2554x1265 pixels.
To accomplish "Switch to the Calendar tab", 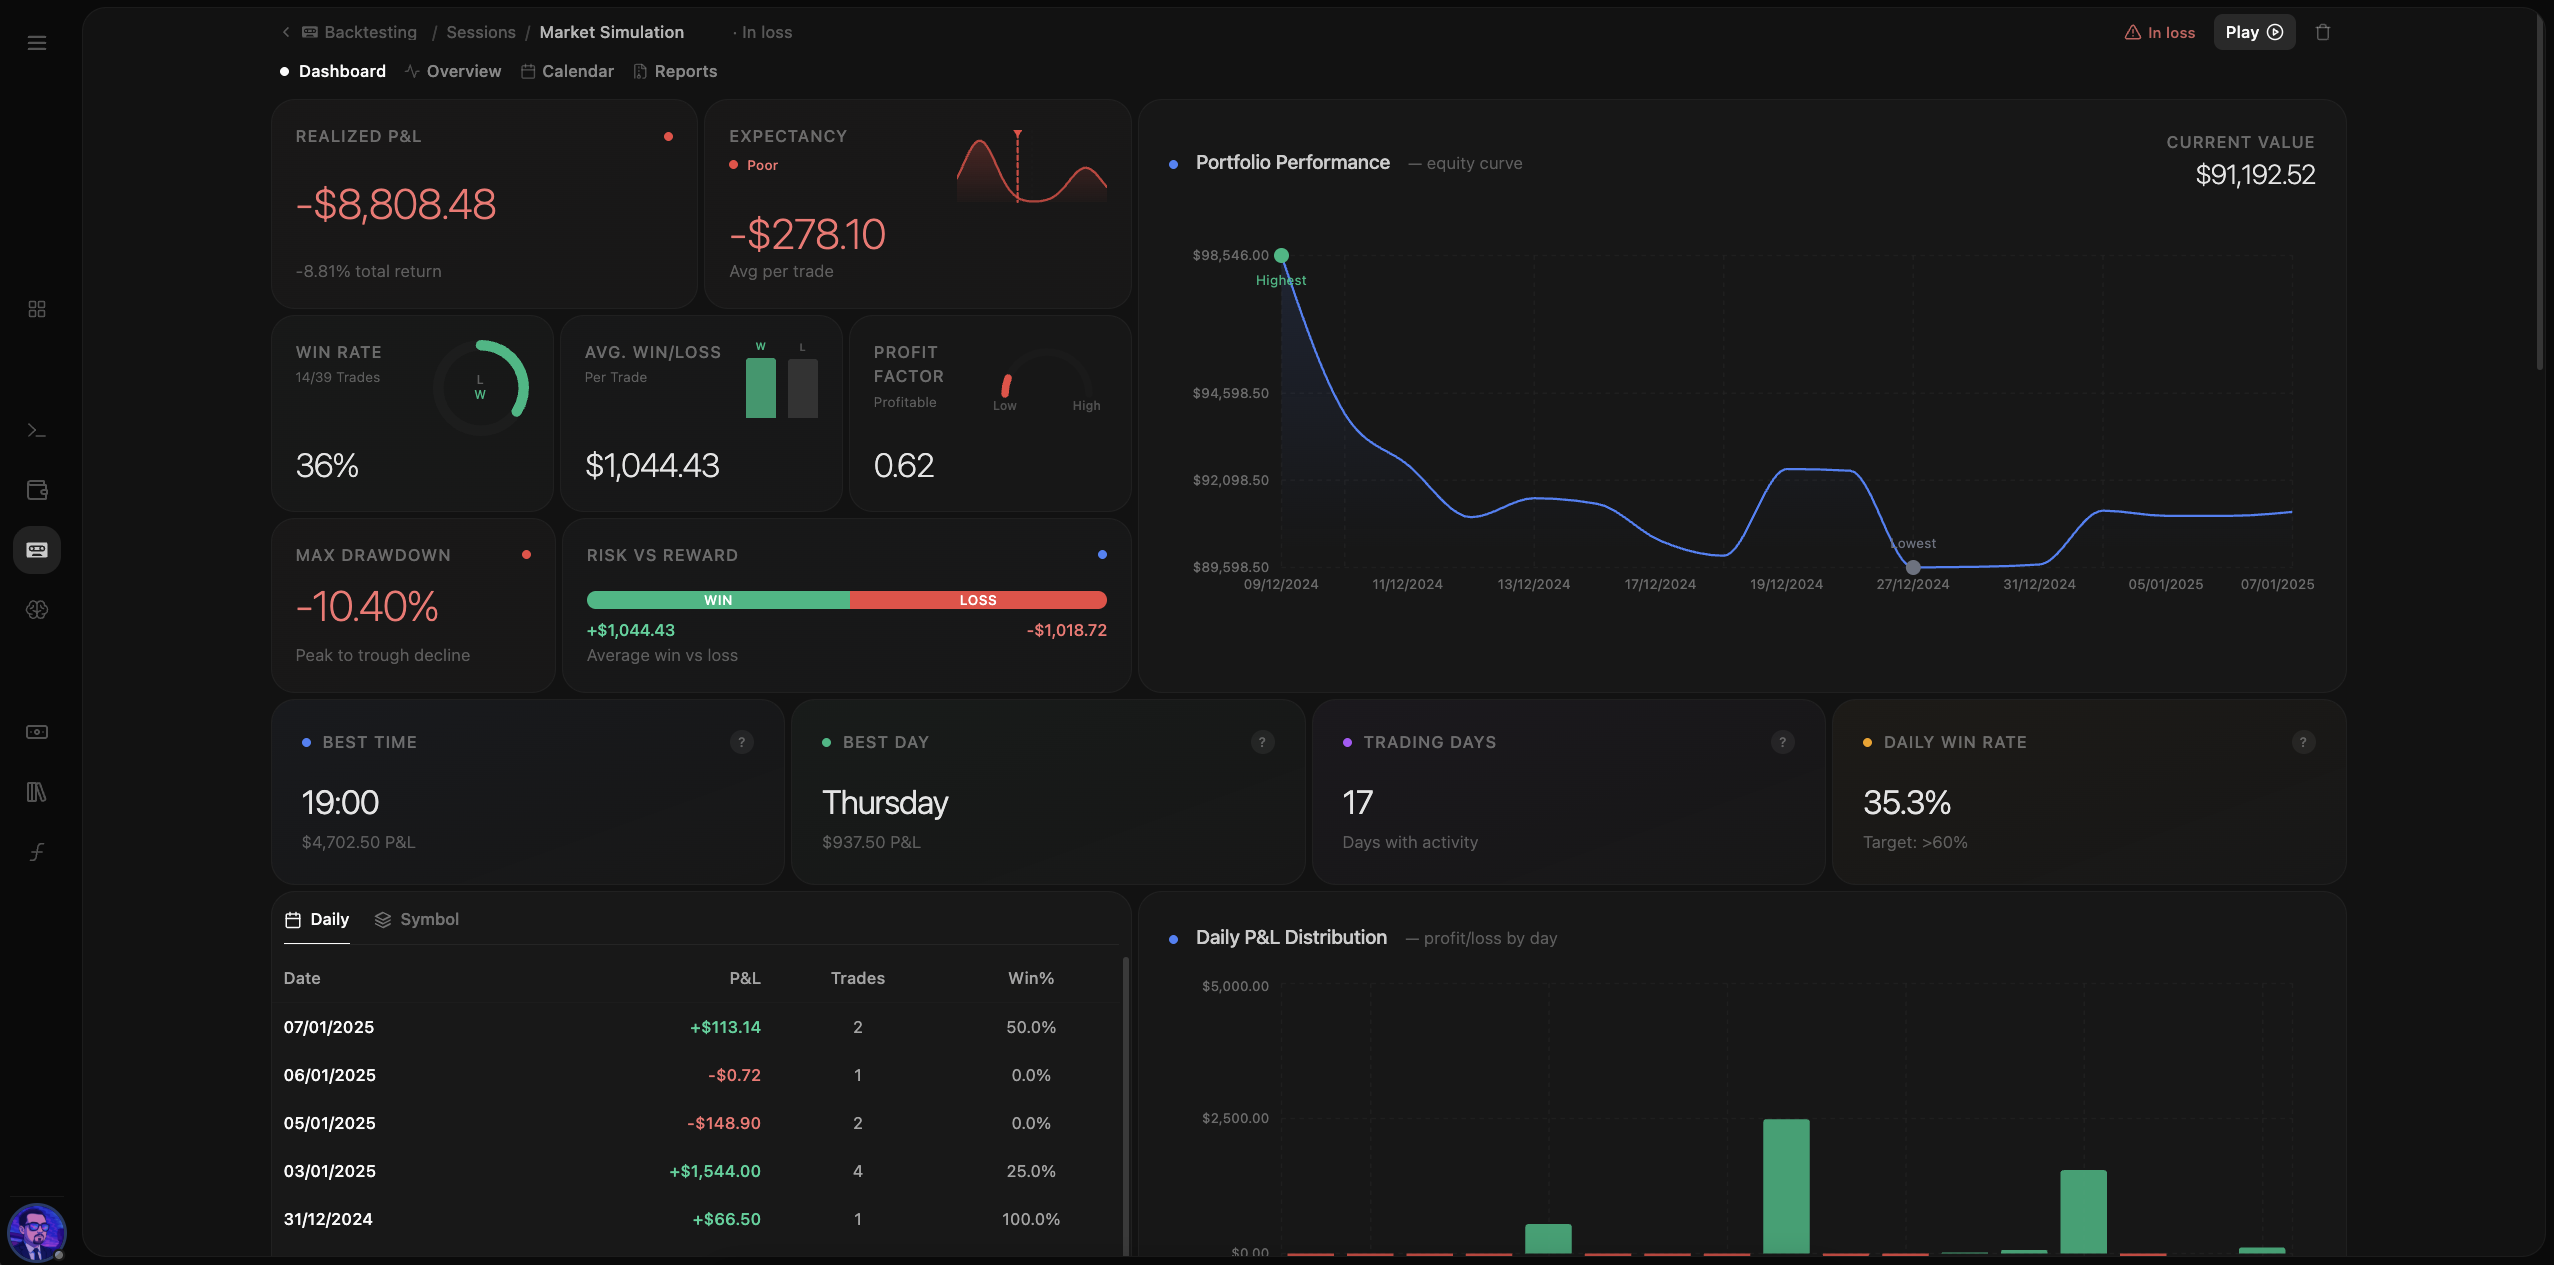I will click(567, 71).
